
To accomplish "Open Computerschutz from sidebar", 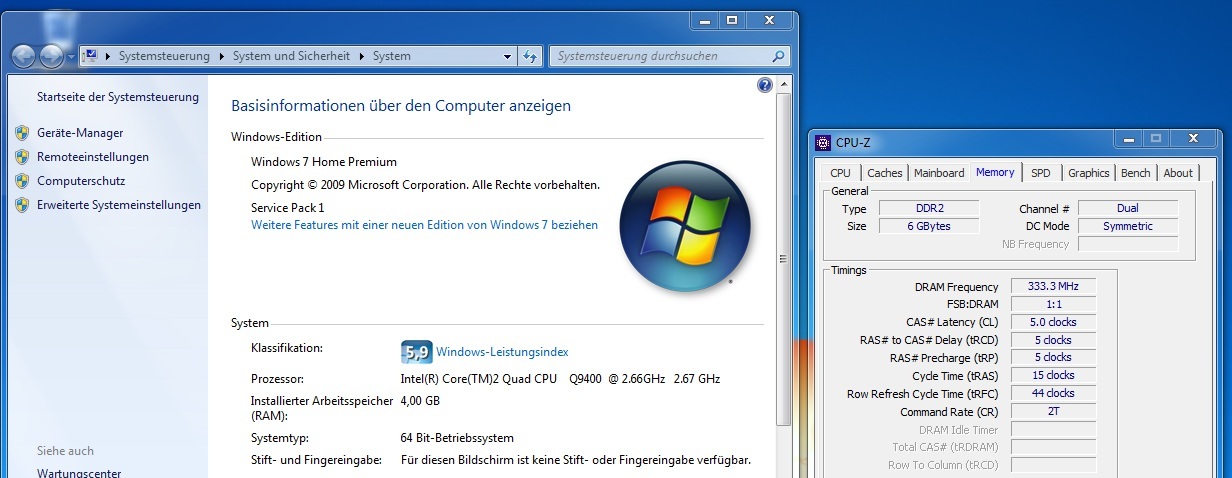I will click(80, 181).
